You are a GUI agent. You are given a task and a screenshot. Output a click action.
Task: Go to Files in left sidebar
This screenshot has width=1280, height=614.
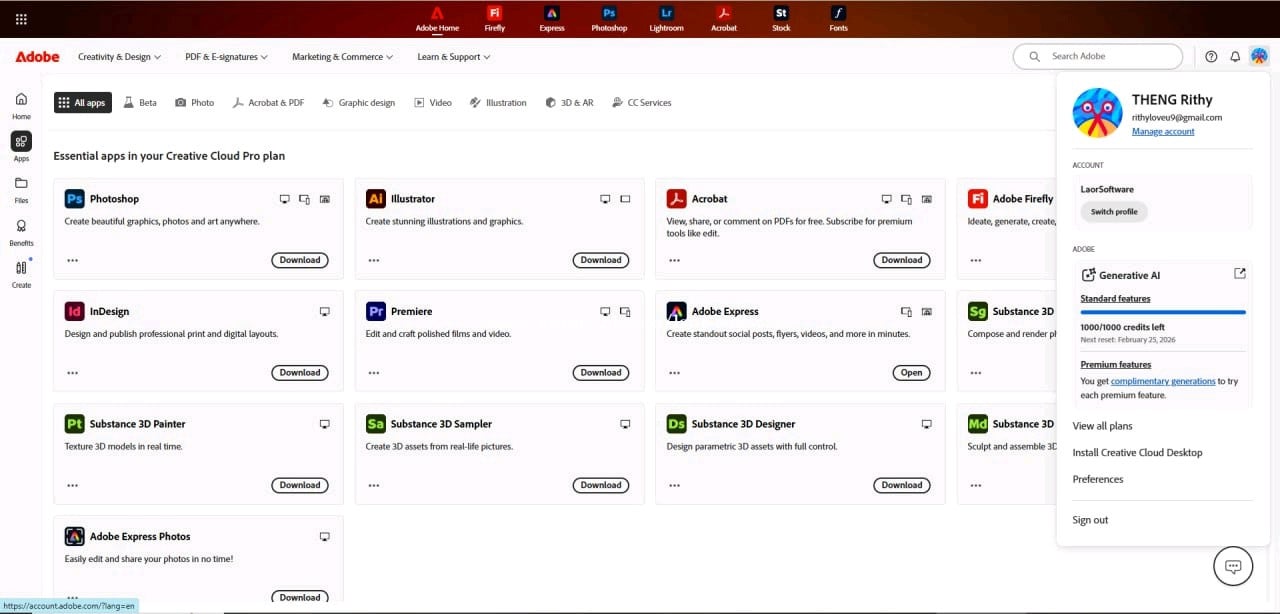(x=21, y=189)
